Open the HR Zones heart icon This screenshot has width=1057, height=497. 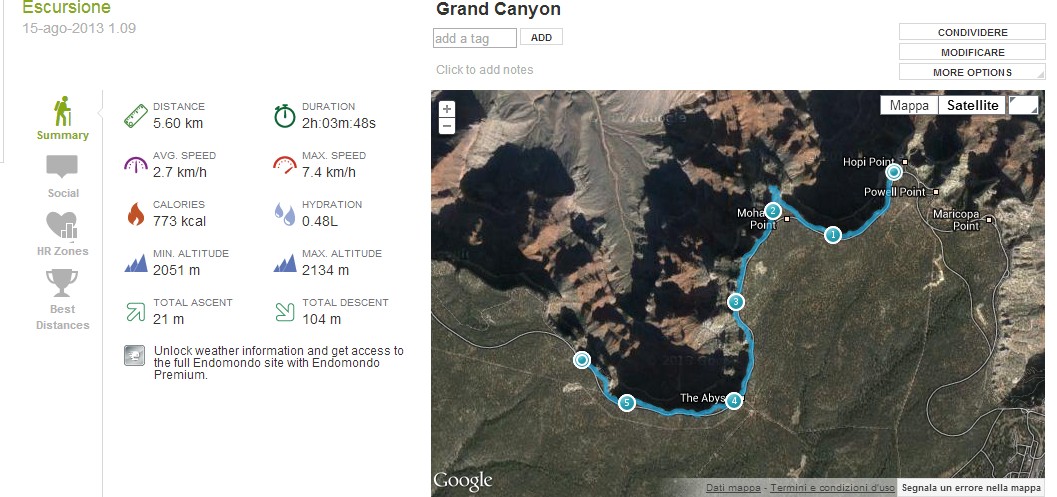(62, 225)
